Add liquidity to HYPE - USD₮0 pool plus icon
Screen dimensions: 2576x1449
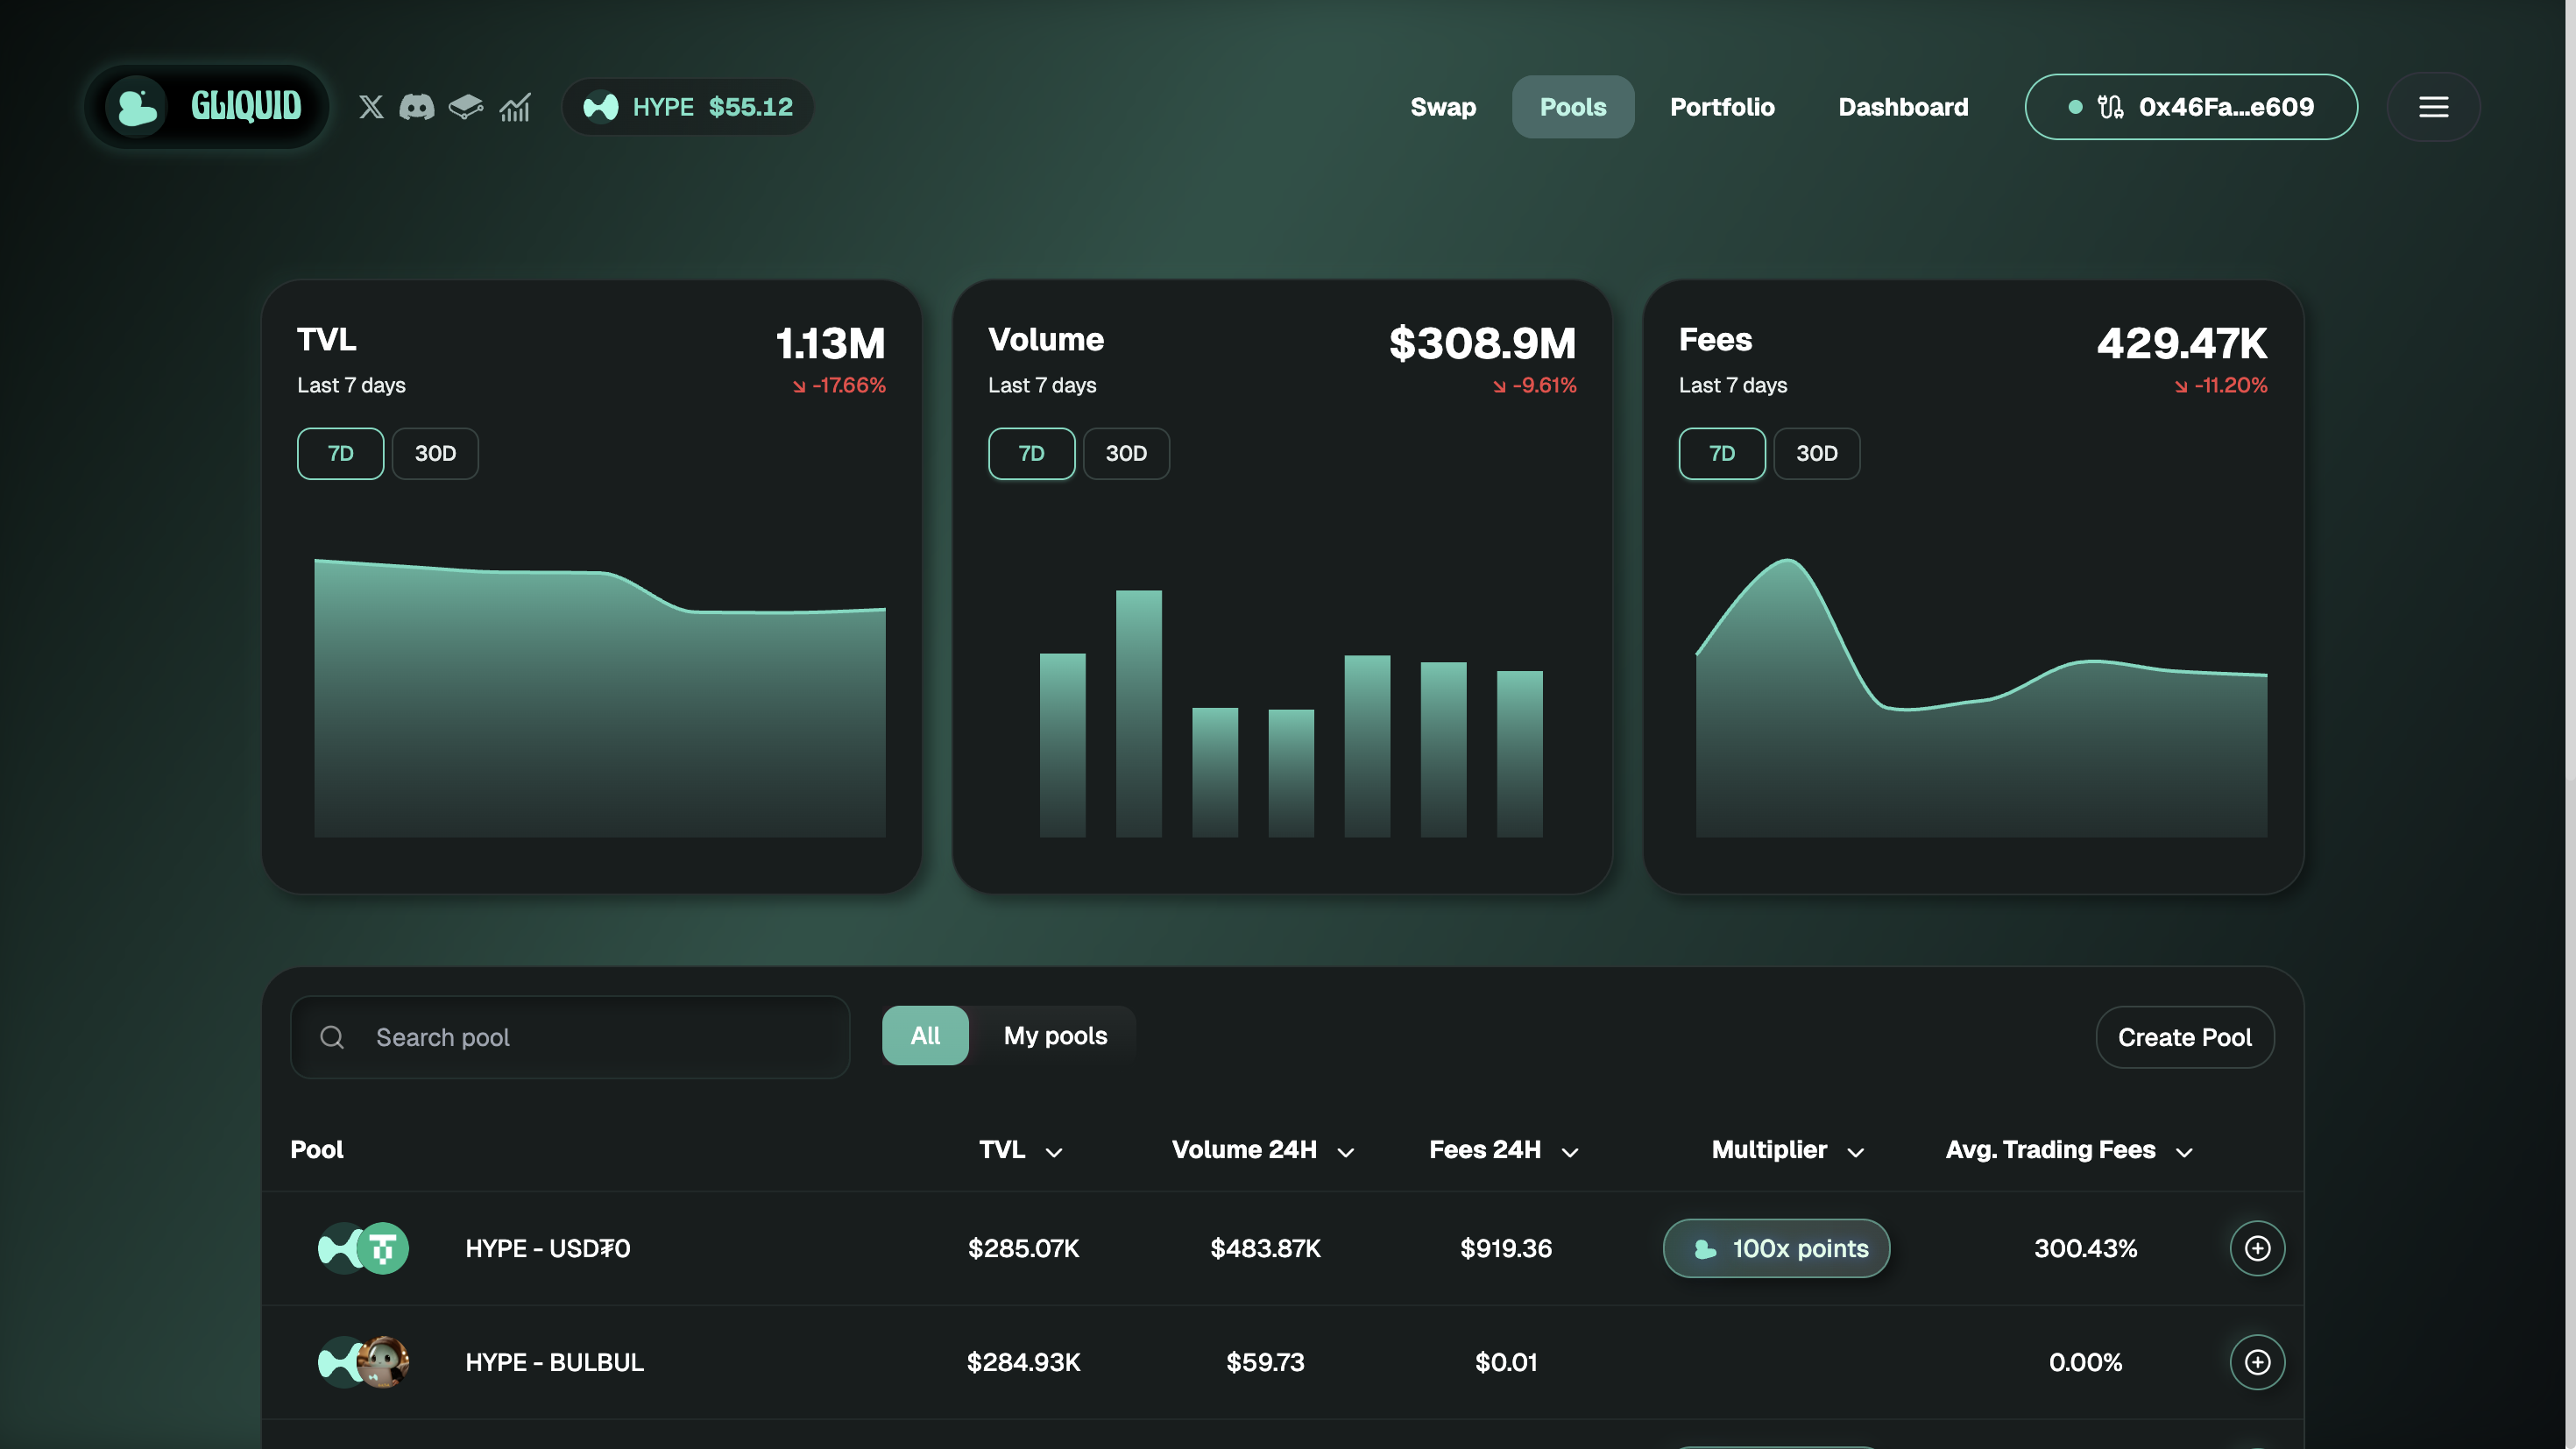2257,1248
